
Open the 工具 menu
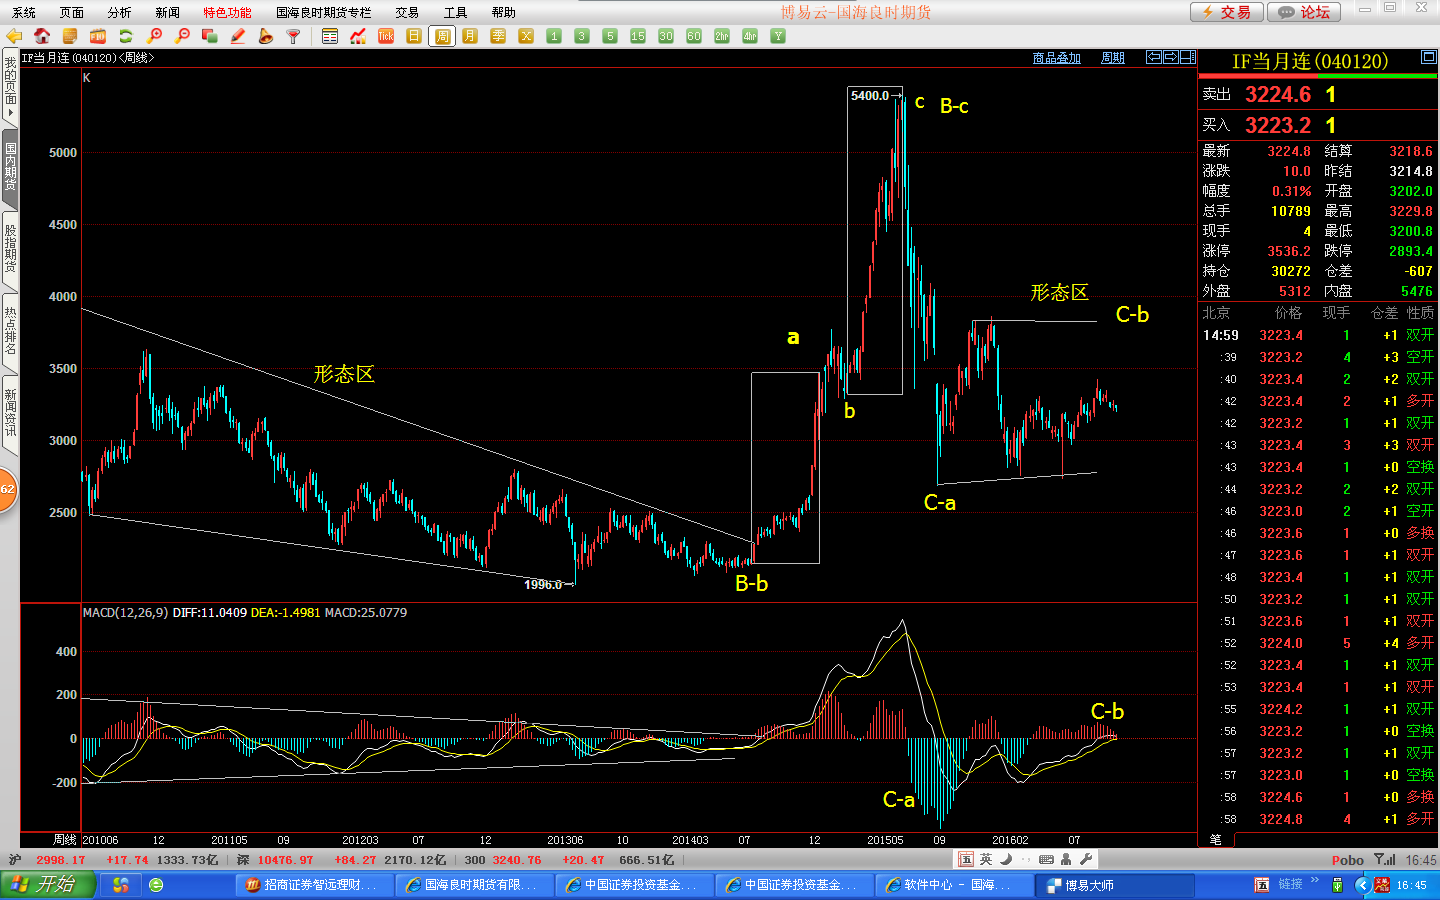click(x=455, y=12)
